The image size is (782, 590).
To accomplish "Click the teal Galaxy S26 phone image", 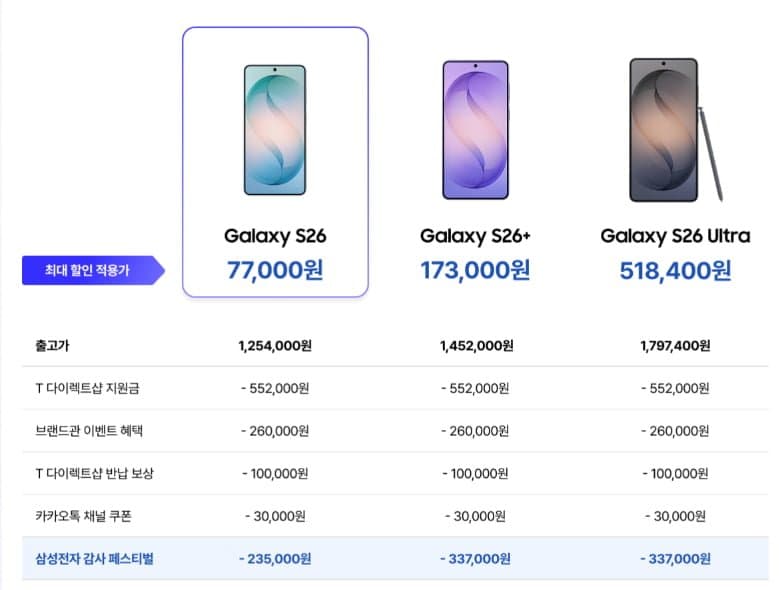I will (x=275, y=130).
